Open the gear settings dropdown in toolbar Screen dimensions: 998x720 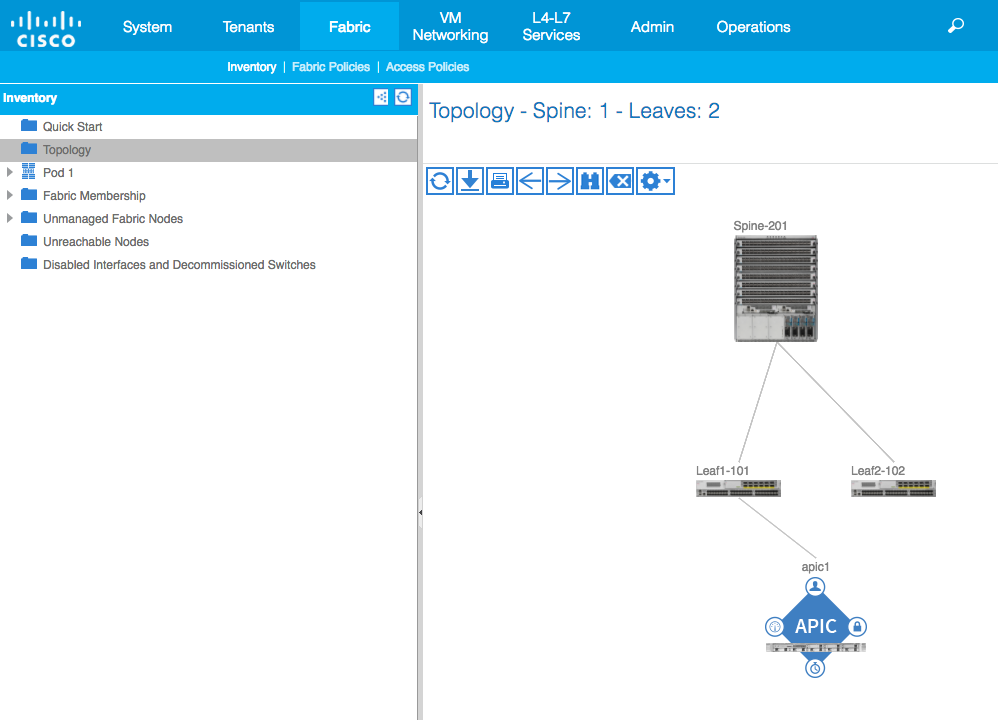[x=655, y=181]
